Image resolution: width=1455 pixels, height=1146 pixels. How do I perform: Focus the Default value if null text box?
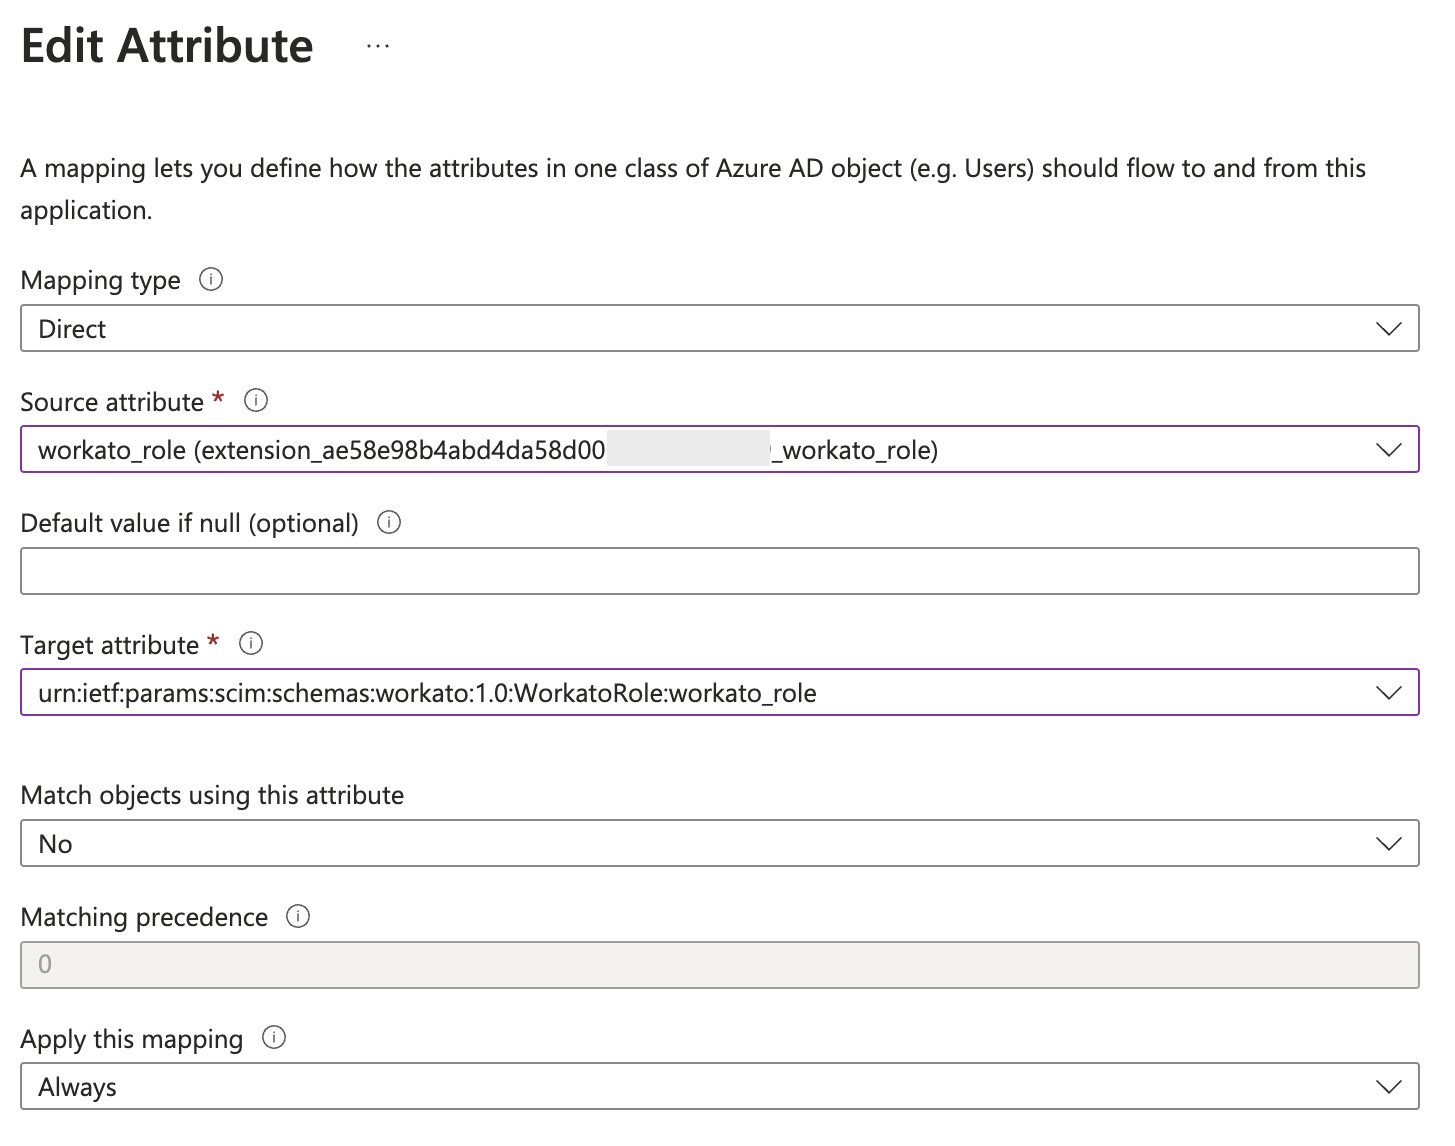click(x=719, y=571)
